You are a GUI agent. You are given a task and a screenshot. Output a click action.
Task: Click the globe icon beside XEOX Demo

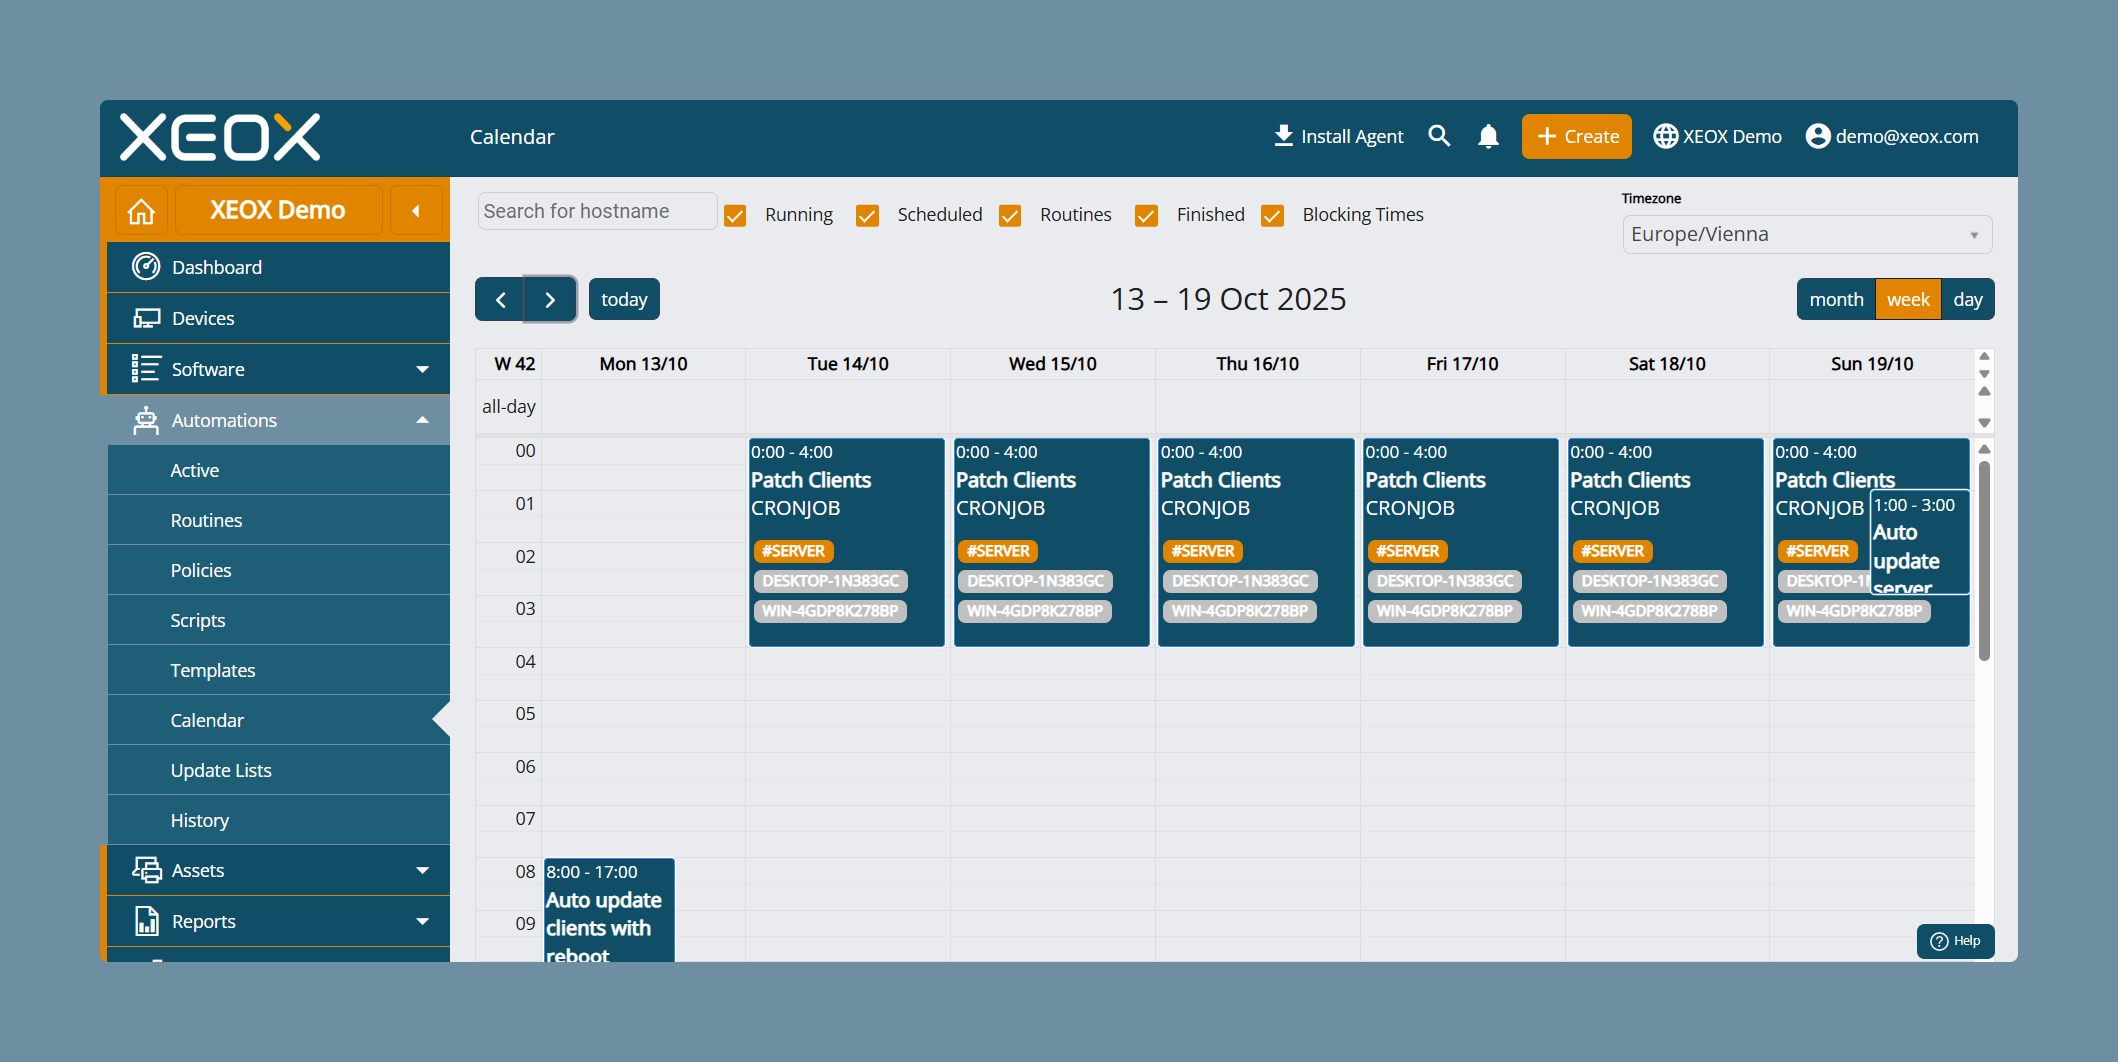[1665, 136]
